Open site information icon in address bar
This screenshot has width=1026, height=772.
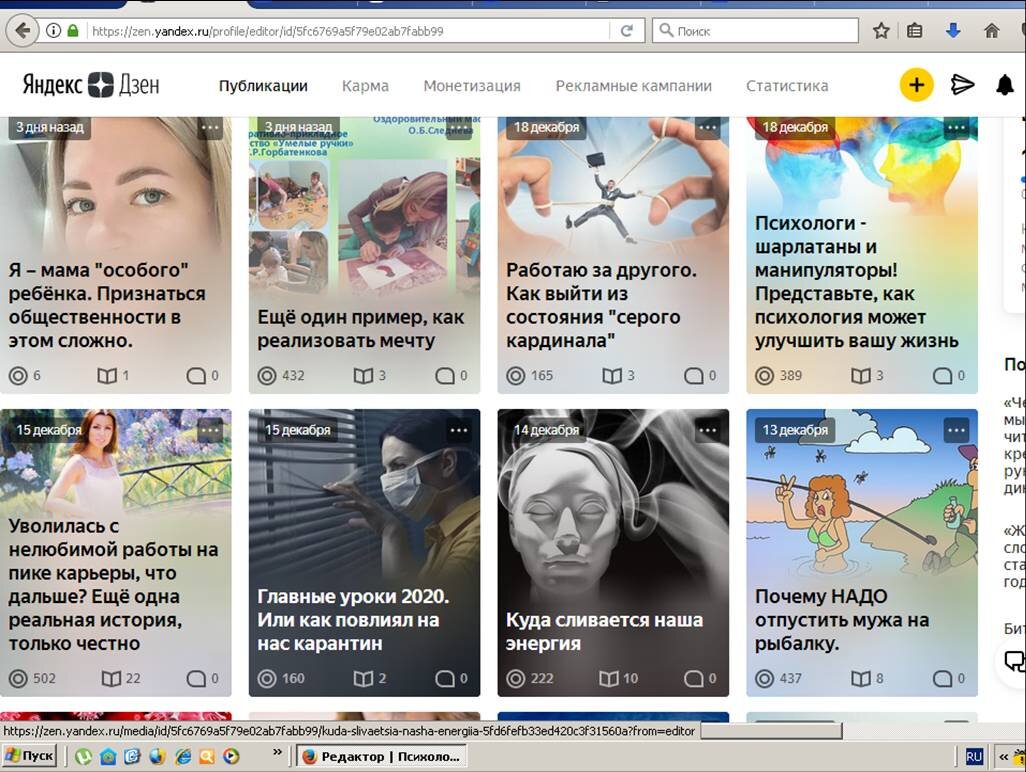tap(54, 30)
